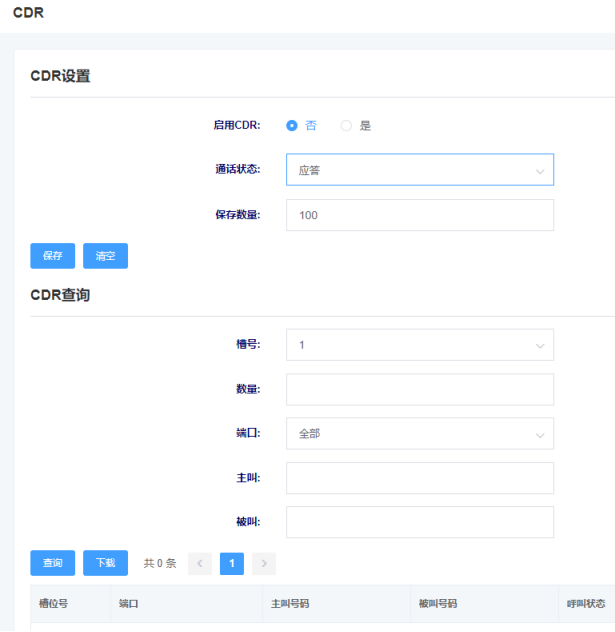Select 是 radio for 启用CDR
Viewport: 615px width, 632px height.
point(346,126)
